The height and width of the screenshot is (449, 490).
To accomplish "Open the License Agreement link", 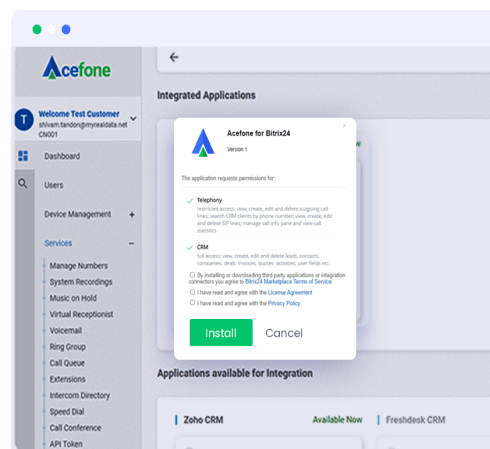I will [290, 292].
